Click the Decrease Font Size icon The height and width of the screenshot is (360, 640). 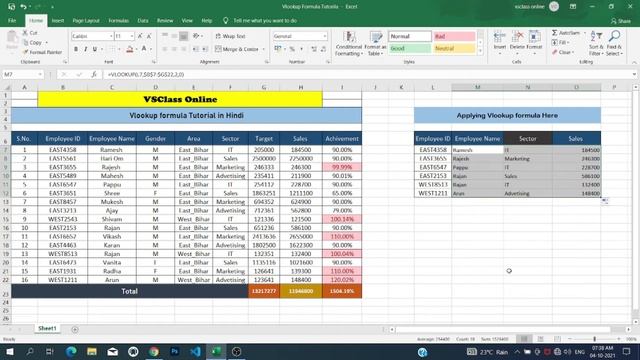pyautogui.click(x=149, y=36)
